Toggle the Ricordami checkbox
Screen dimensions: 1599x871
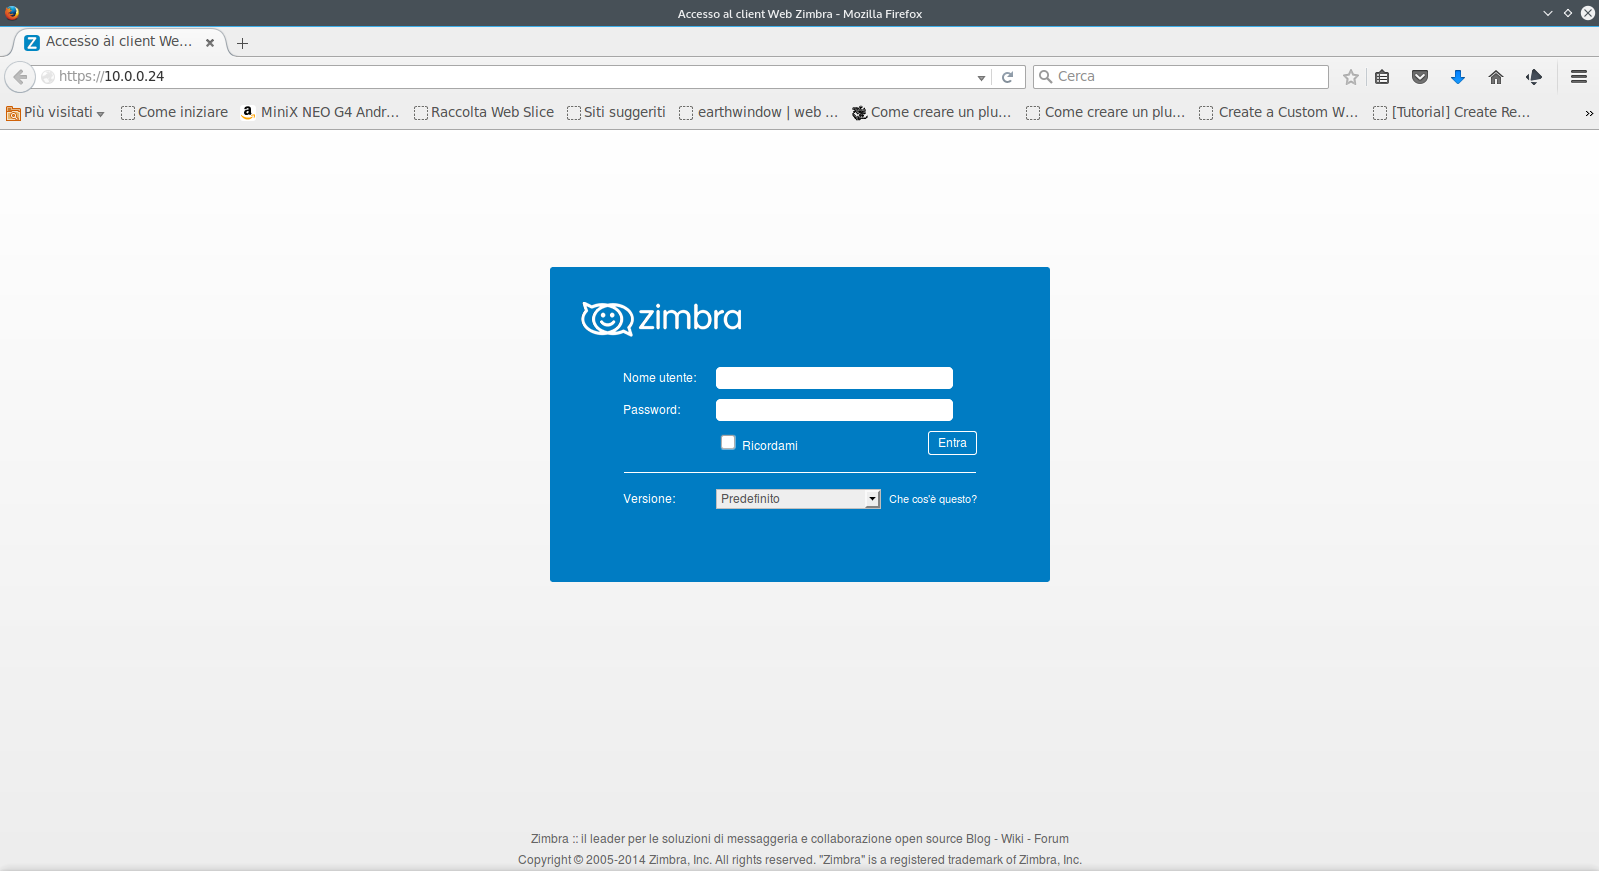(x=728, y=443)
